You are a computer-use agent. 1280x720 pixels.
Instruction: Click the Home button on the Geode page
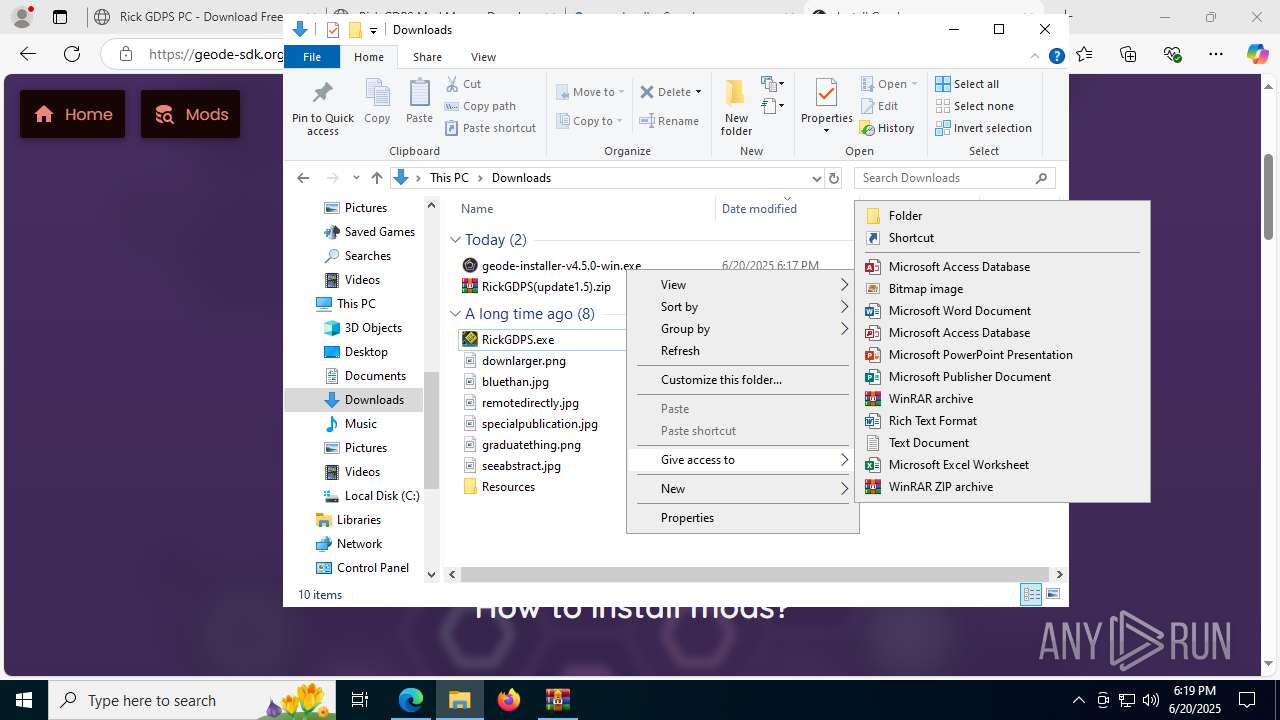[x=73, y=114]
